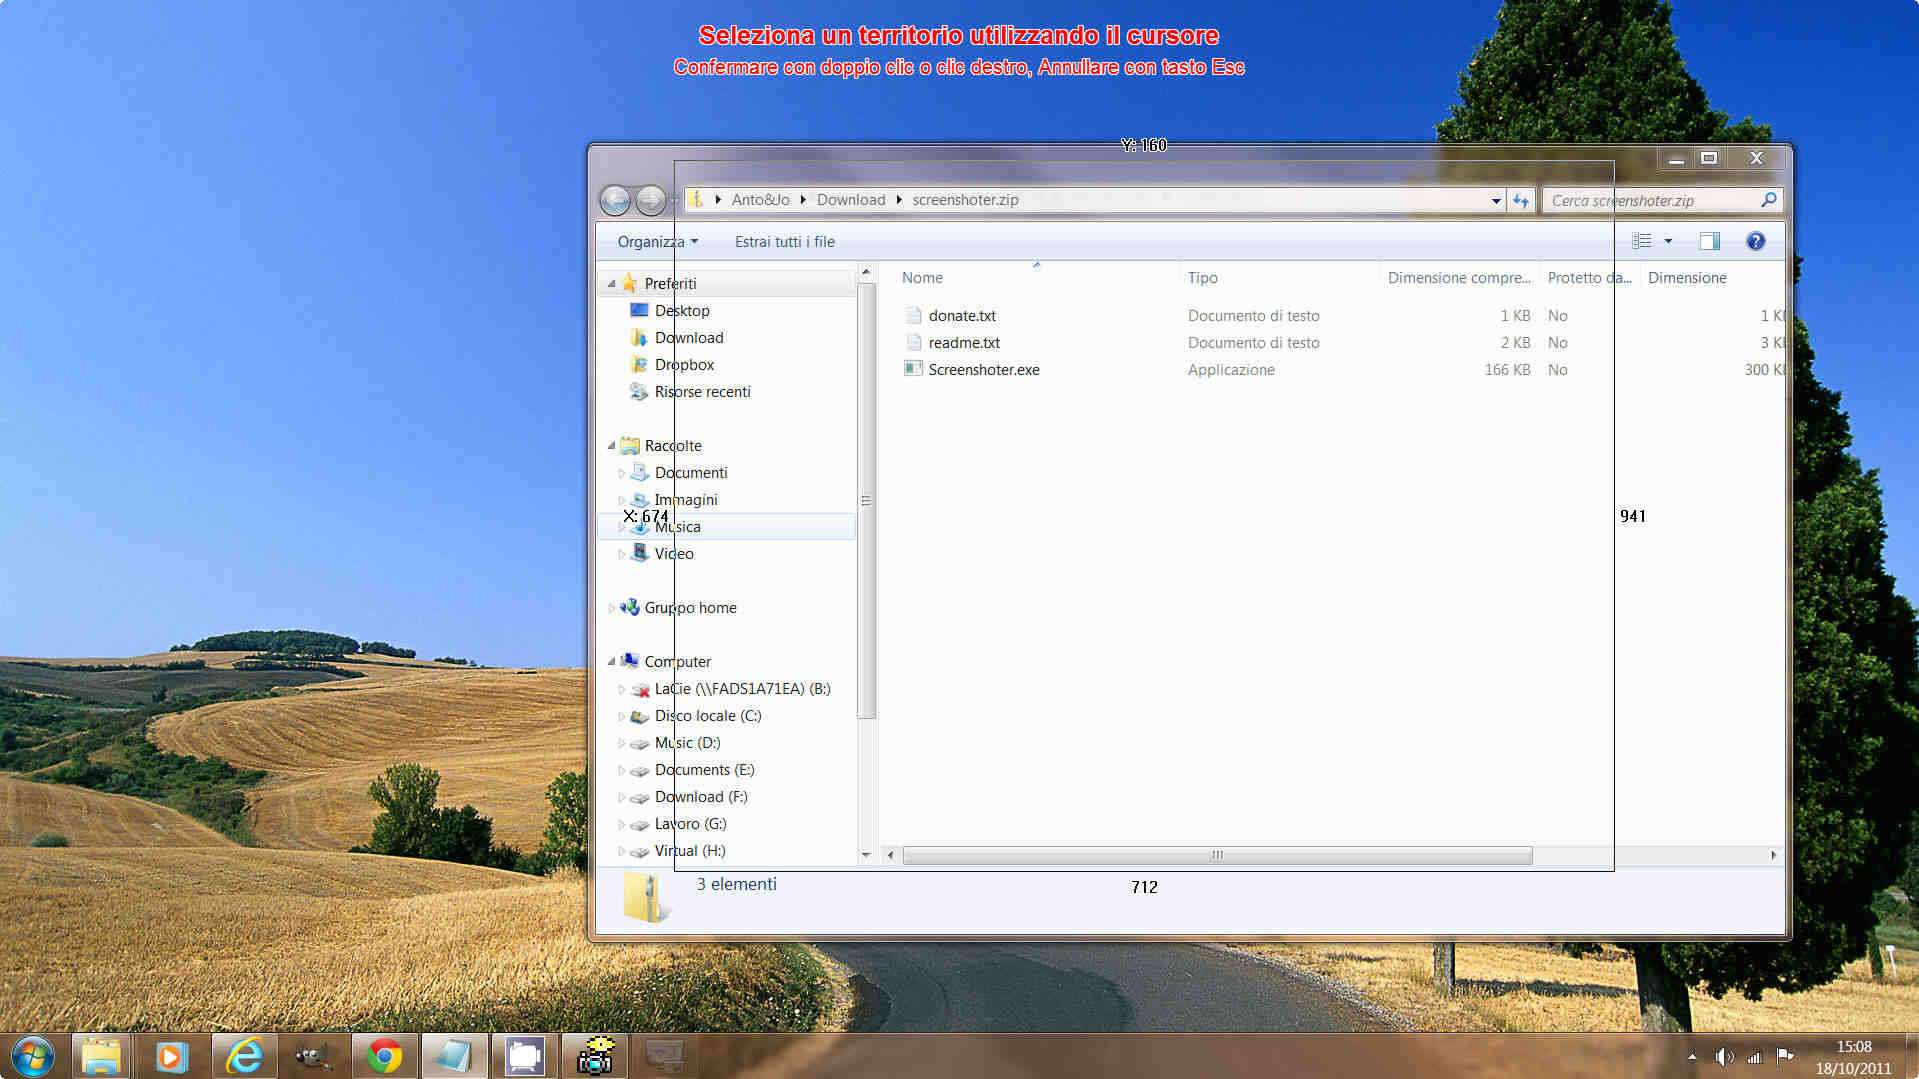This screenshot has width=1919, height=1079.
Task: Go back using the Explorer back arrow
Action: click(615, 201)
